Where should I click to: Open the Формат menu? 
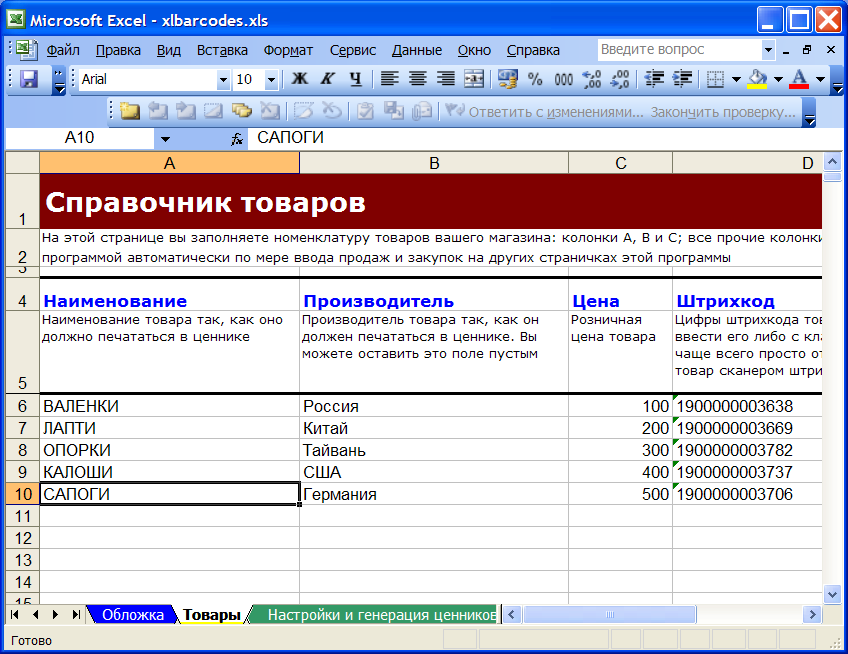point(288,50)
